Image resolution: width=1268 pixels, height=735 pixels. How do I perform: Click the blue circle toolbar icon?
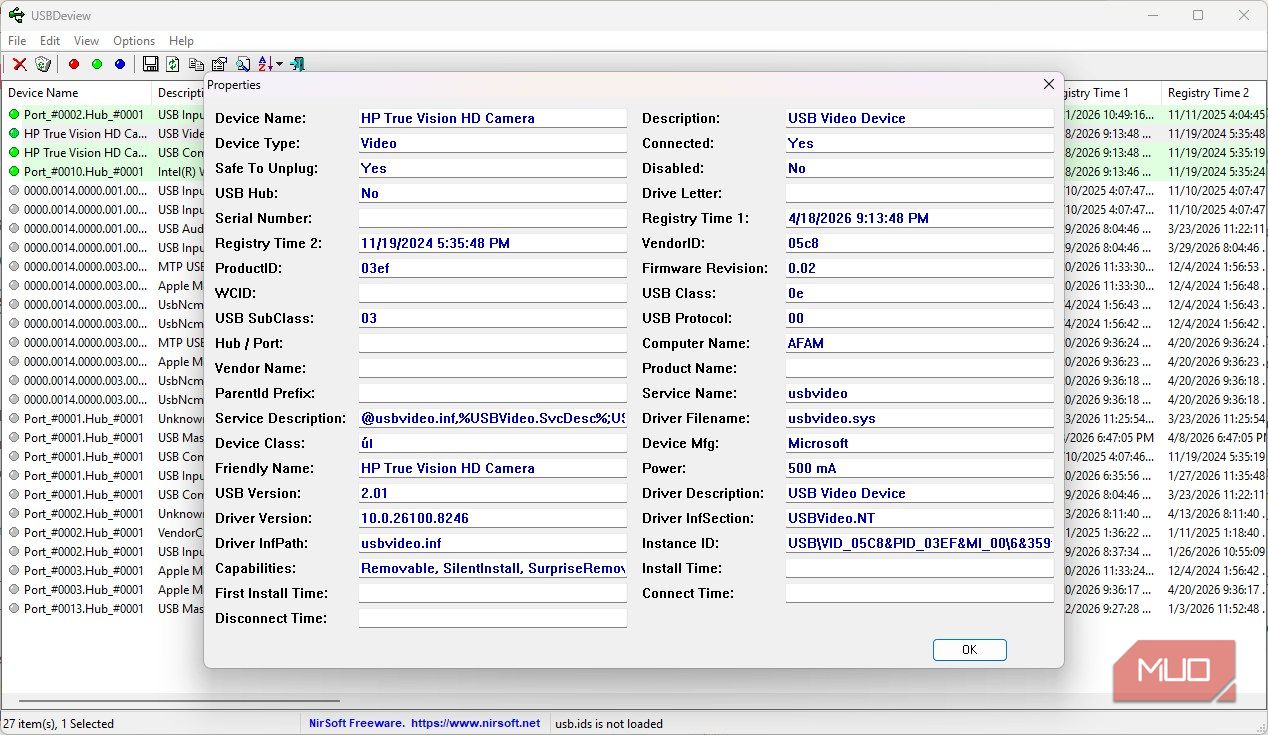pos(120,64)
